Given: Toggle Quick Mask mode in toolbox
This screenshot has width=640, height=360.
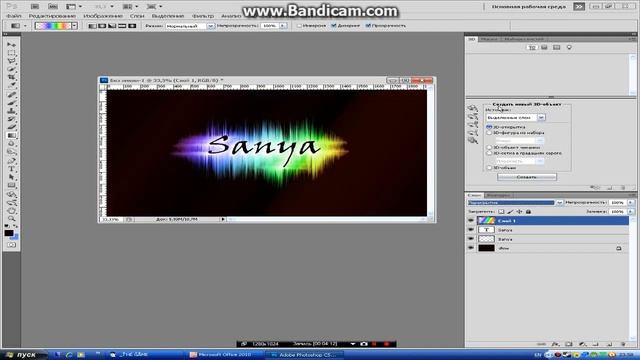Looking at the screenshot, I should pyautogui.click(x=11, y=245).
